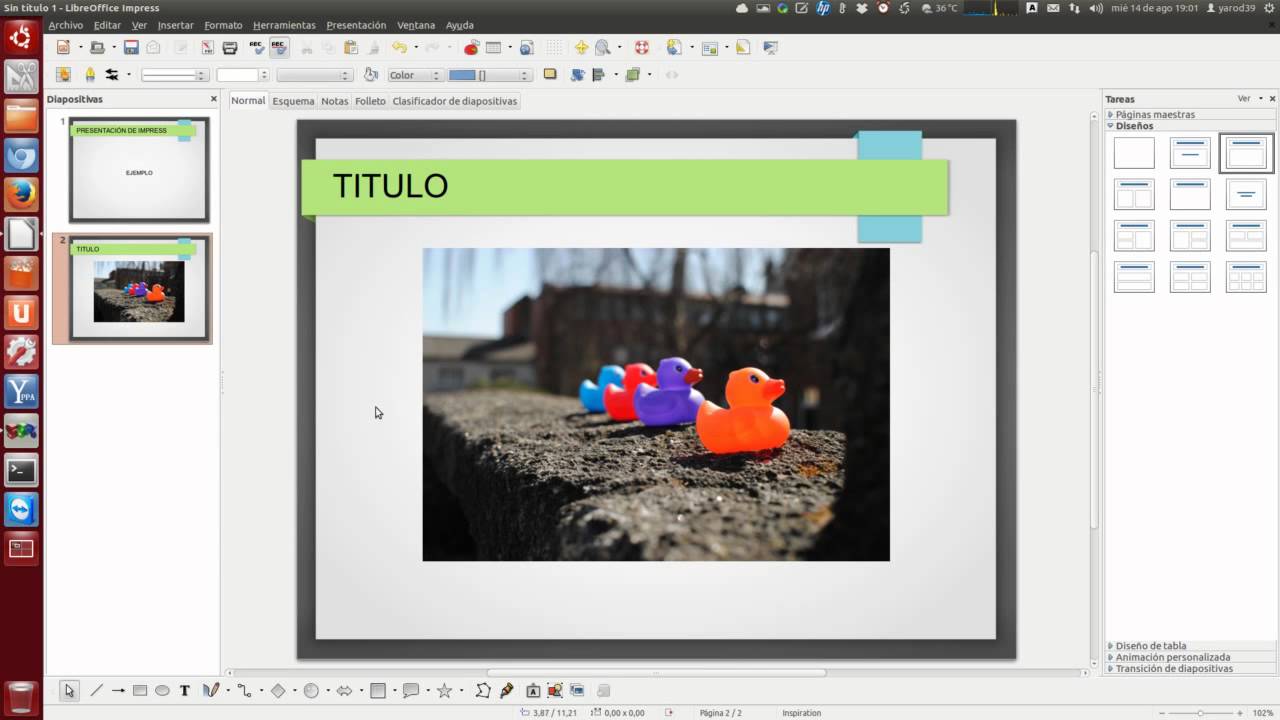This screenshot has width=1280, height=720.
Task: Toggle the Glue Points tool
Action: pyautogui.click(x=506, y=690)
